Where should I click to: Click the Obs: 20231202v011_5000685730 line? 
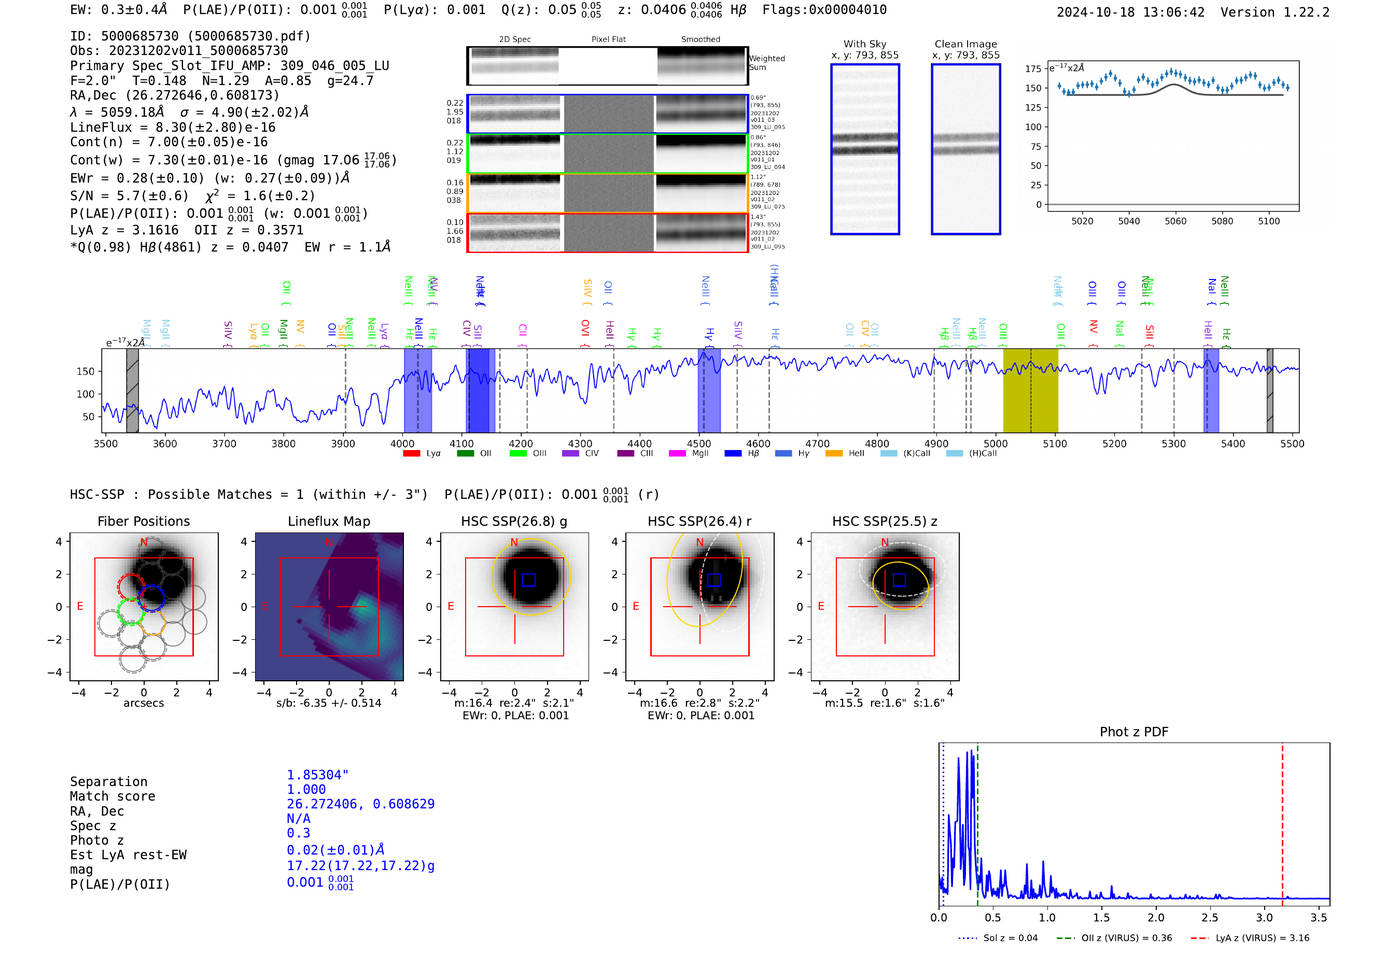click(179, 50)
